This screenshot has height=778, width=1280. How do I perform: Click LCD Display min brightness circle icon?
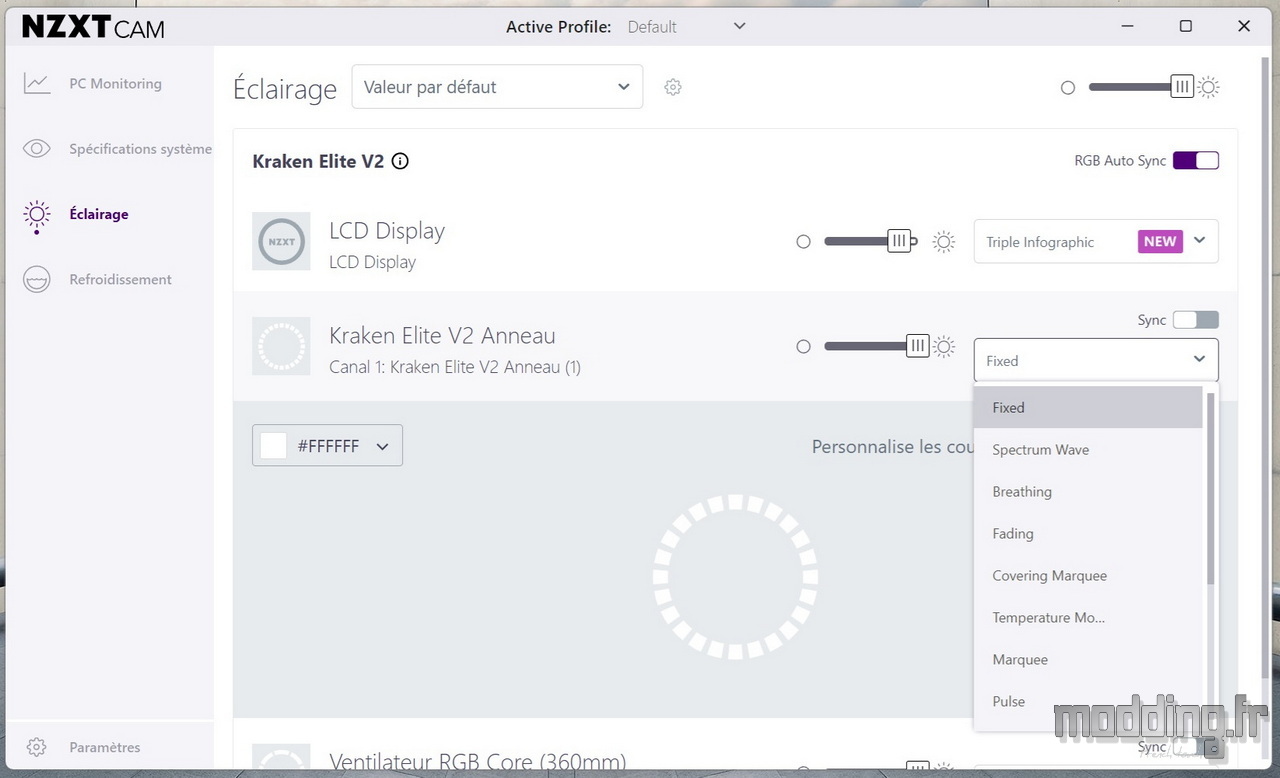click(x=803, y=241)
